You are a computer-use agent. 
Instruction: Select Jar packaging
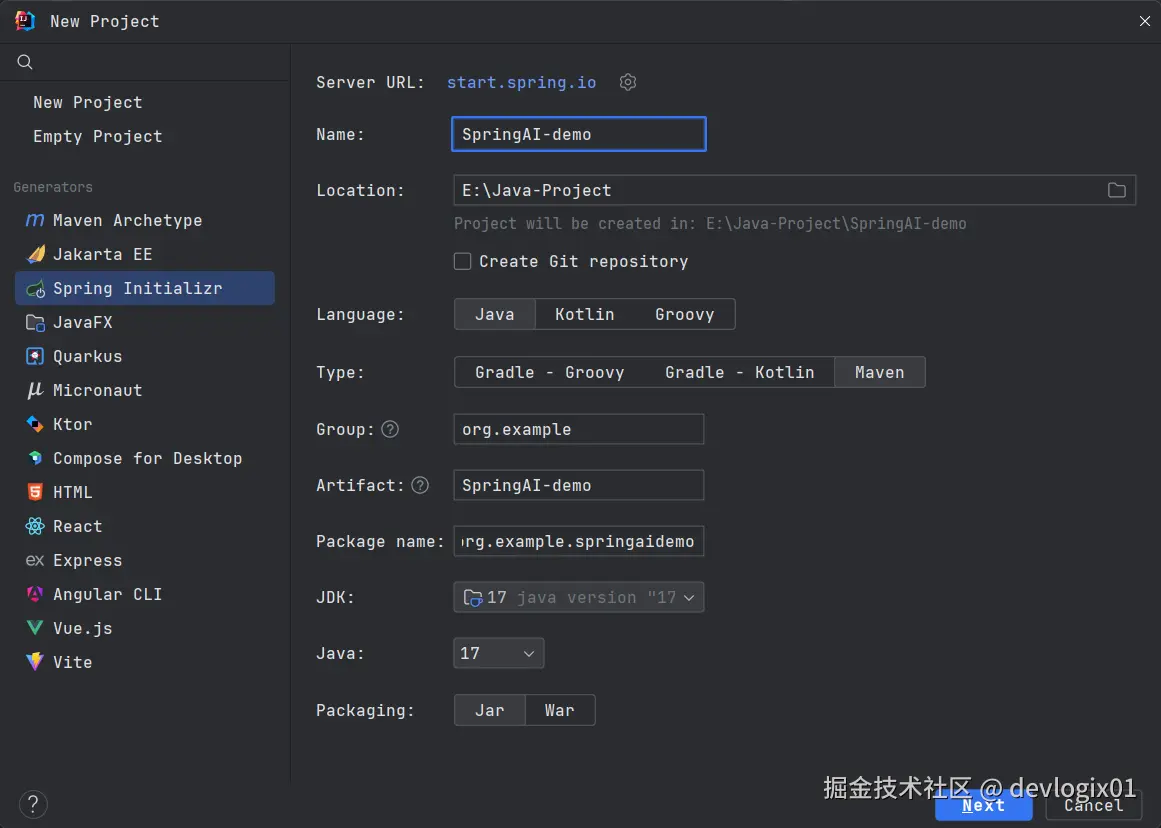489,710
